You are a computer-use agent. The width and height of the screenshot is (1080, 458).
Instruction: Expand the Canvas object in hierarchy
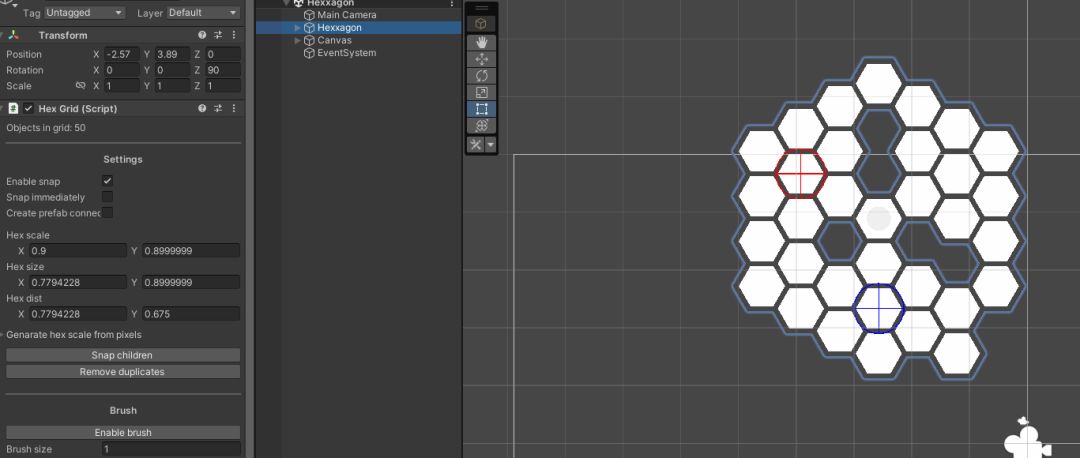point(297,41)
